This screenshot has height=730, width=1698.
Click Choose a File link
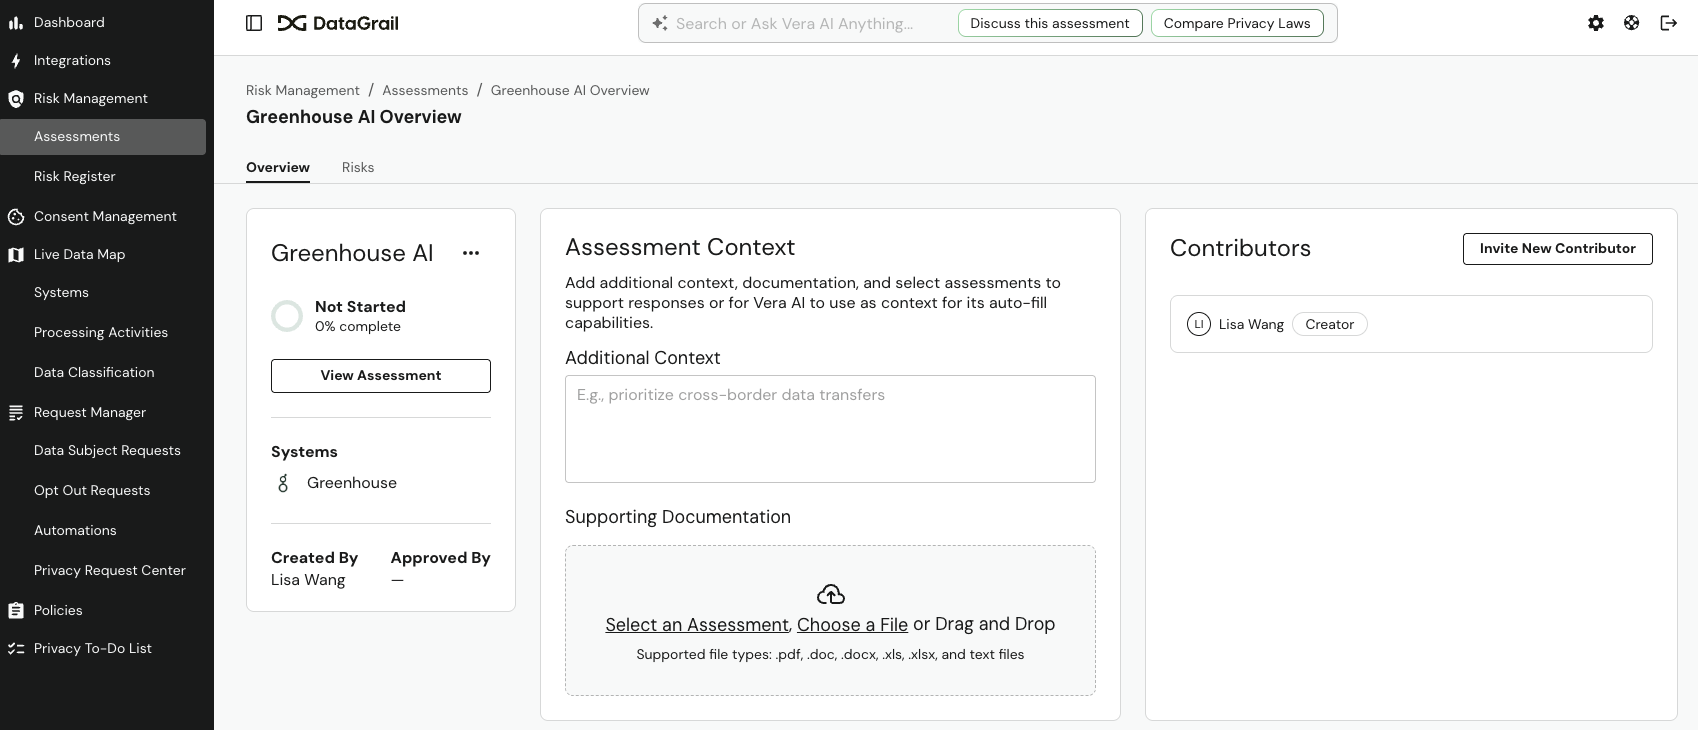click(852, 625)
